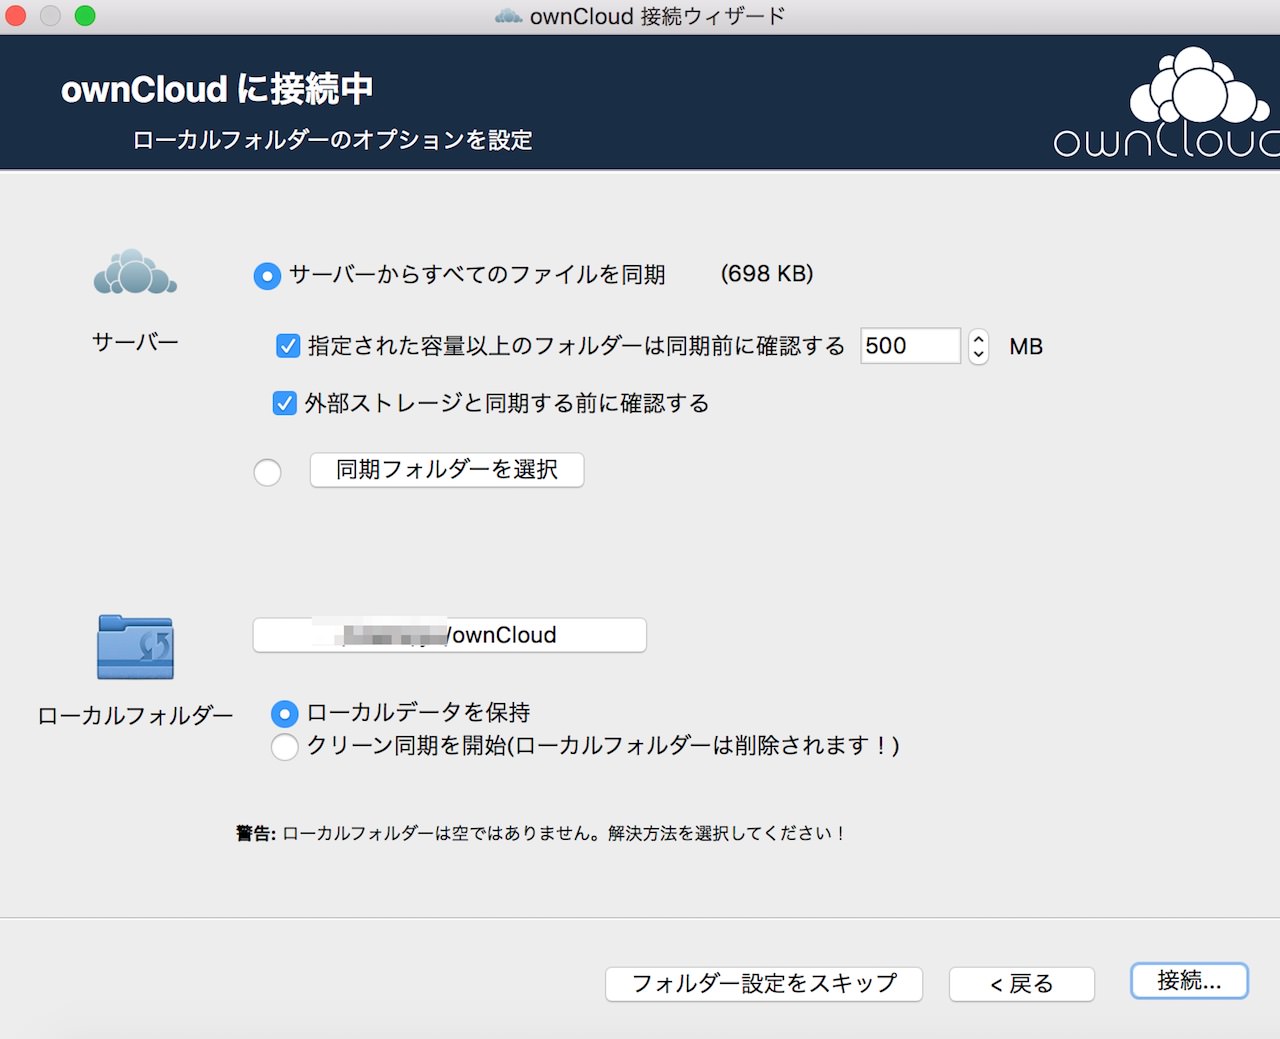Click the size limit stepper arrows
This screenshot has height=1039, width=1280.
(x=979, y=346)
